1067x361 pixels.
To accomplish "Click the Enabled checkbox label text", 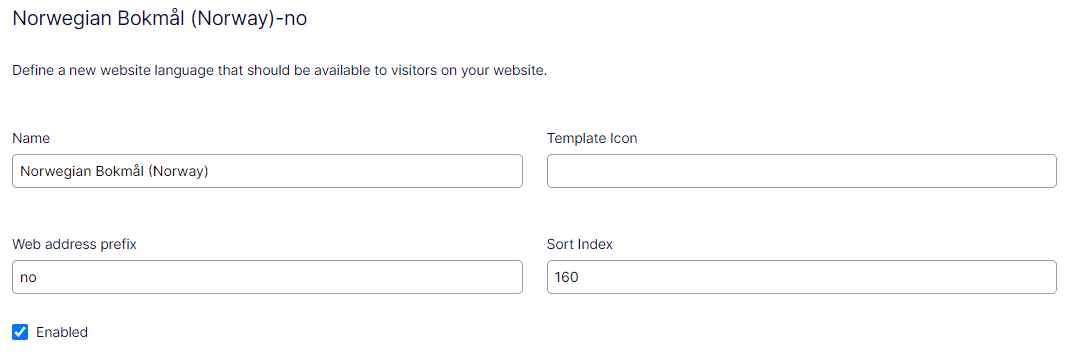I will click(x=62, y=332).
